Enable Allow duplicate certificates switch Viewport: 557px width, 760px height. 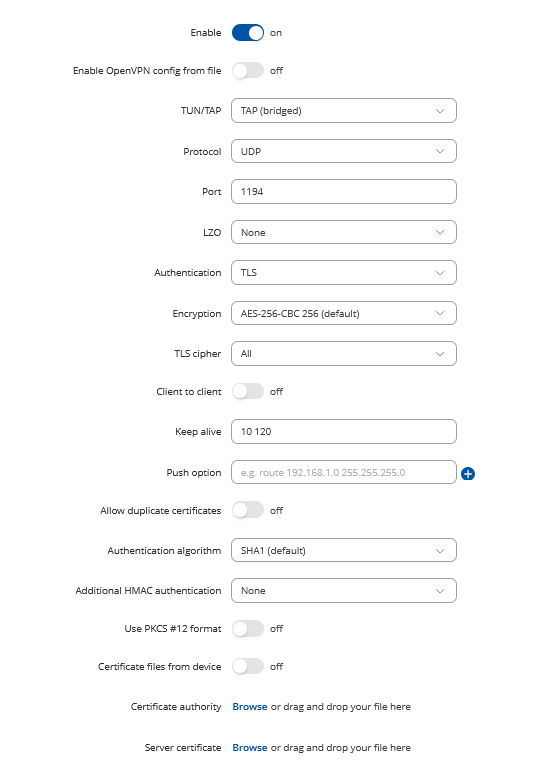coord(248,510)
